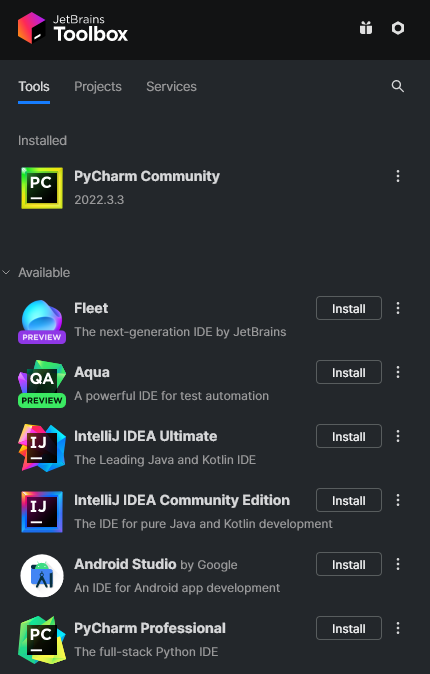Open the gift box what's new icon
The image size is (430, 674).
pyautogui.click(x=366, y=28)
